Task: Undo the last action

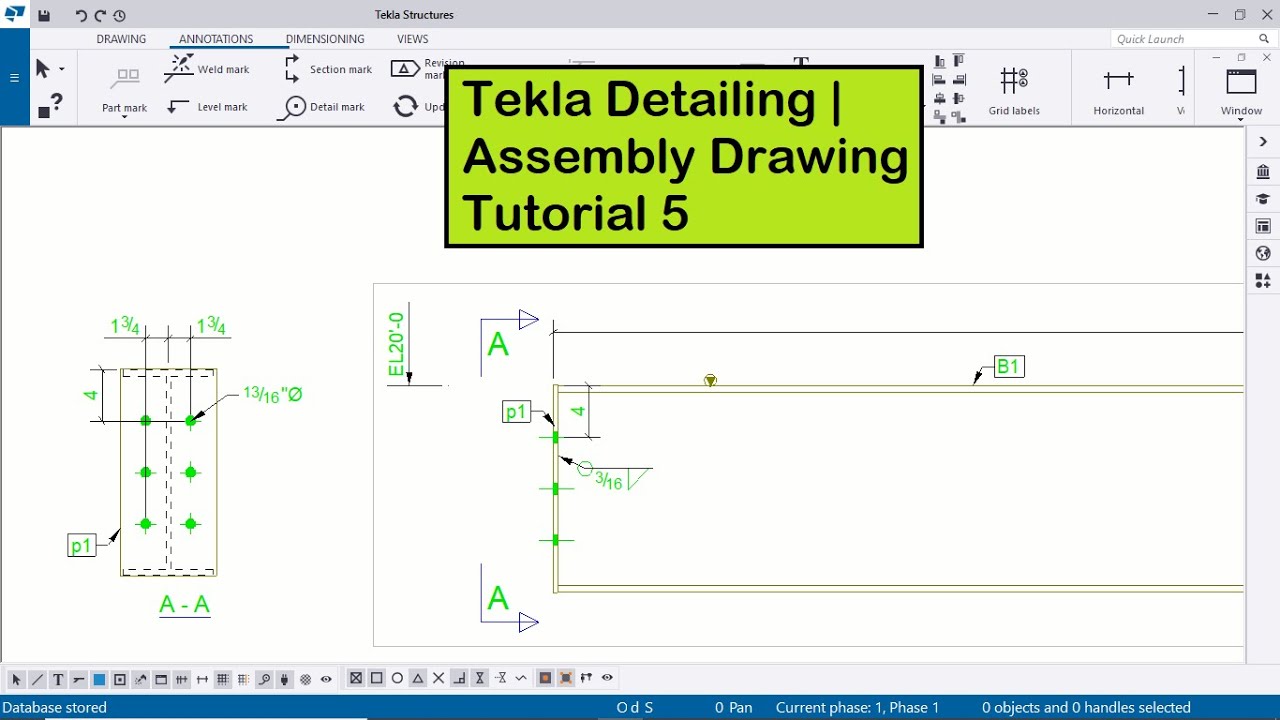Action: click(81, 16)
